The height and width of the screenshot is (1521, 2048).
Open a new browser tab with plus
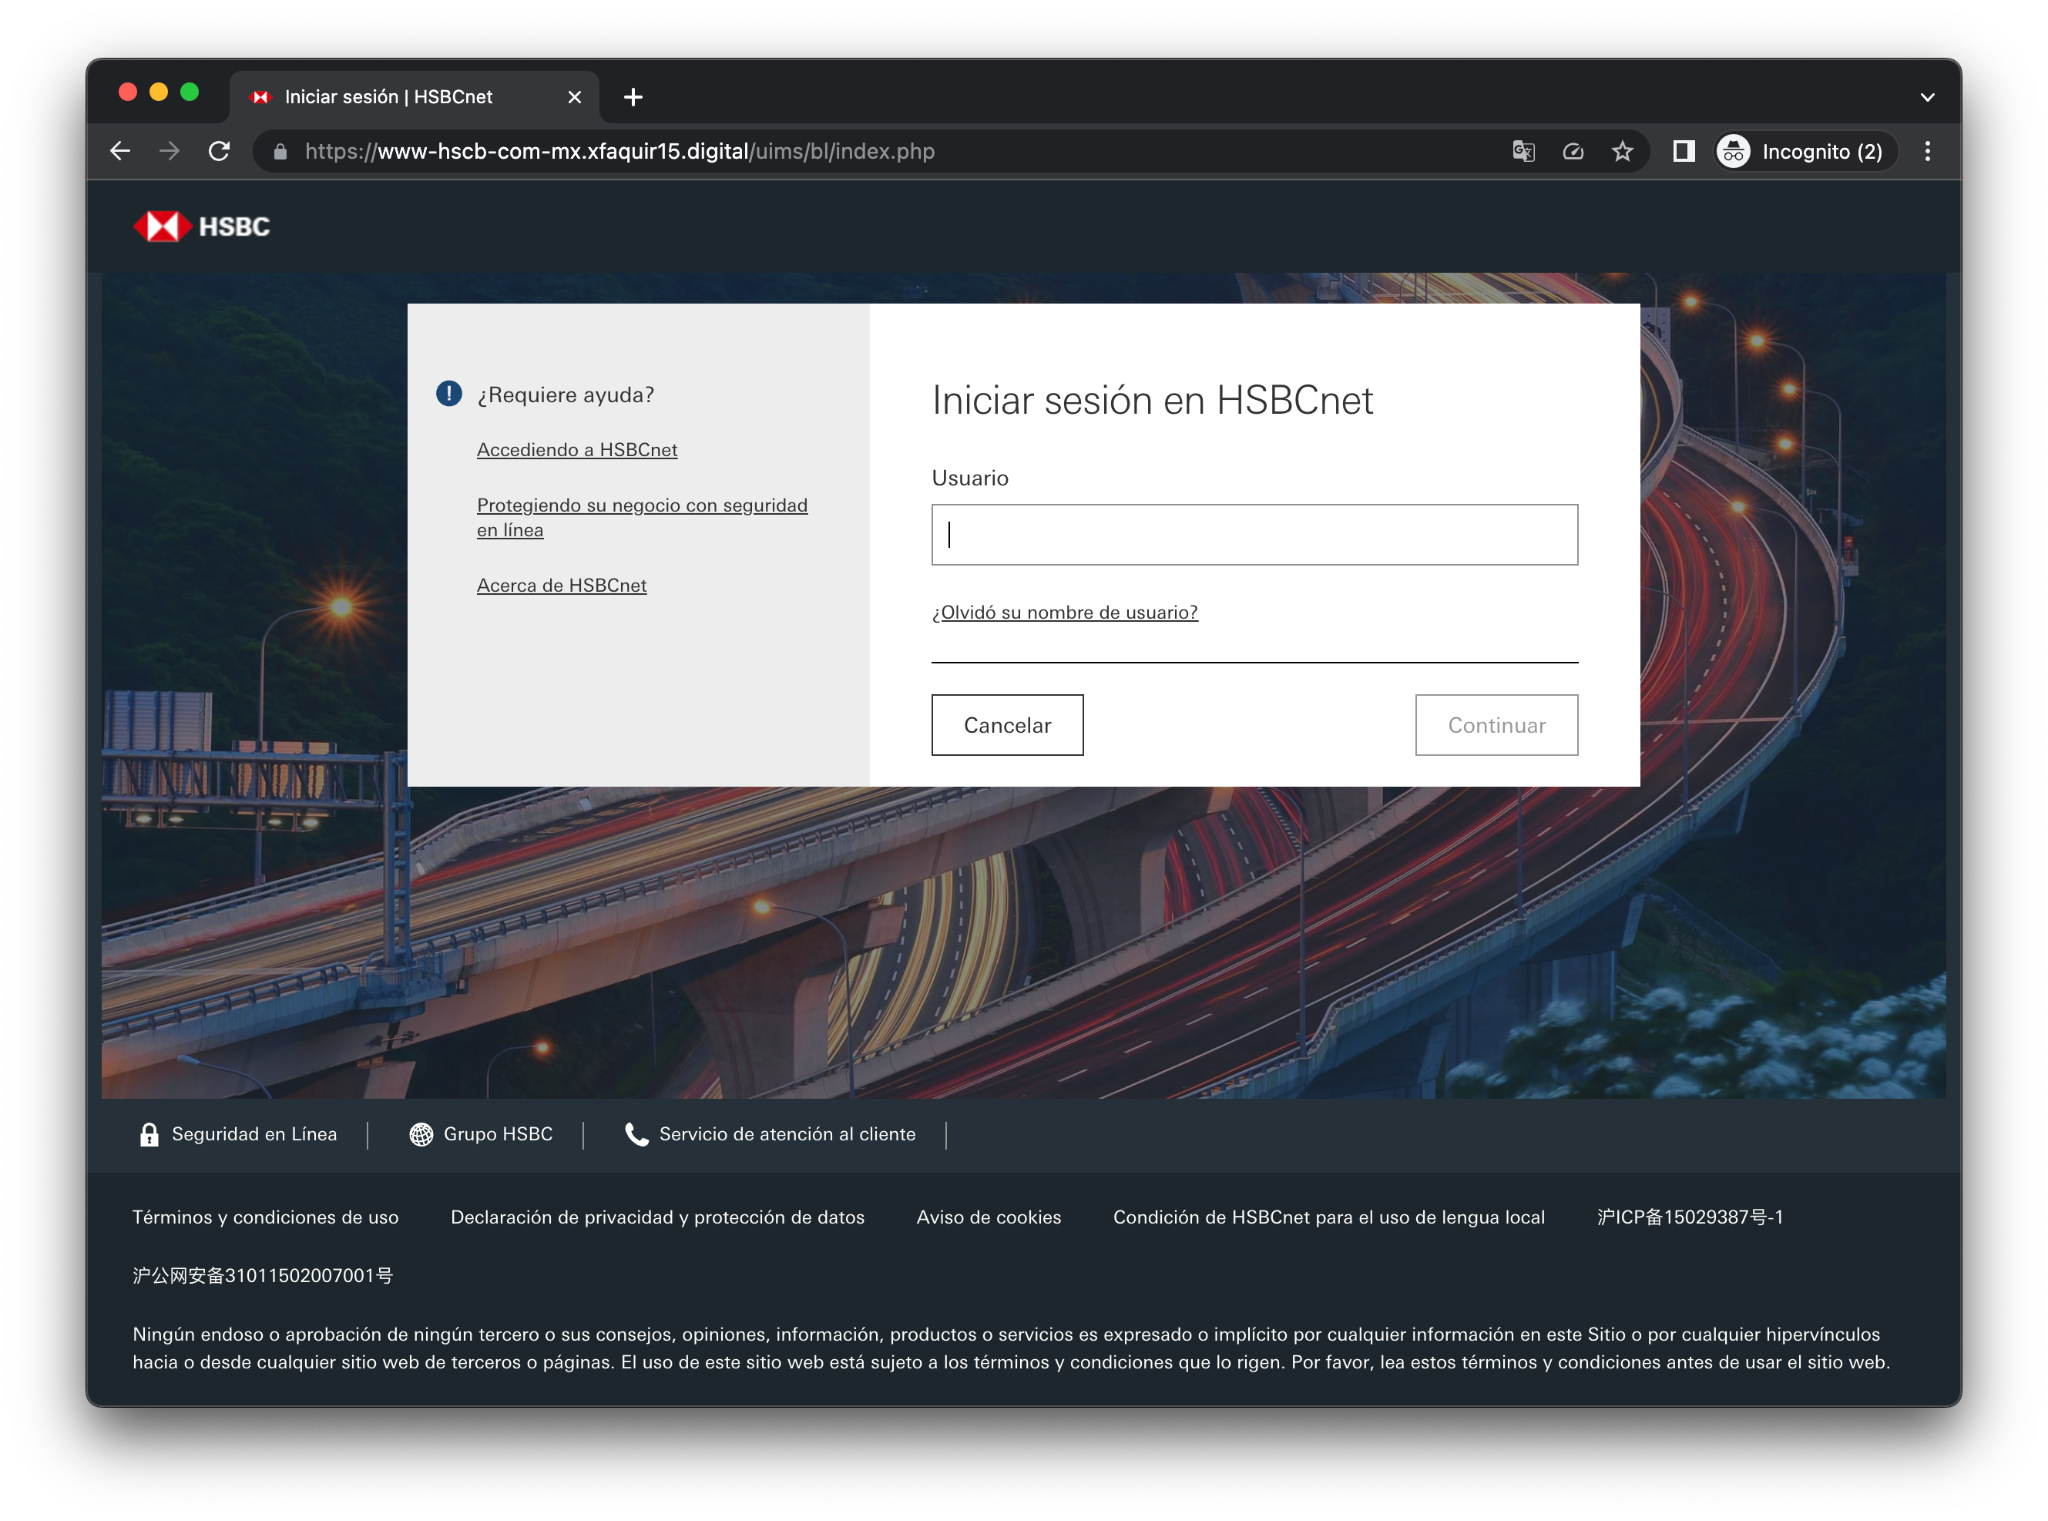point(633,97)
